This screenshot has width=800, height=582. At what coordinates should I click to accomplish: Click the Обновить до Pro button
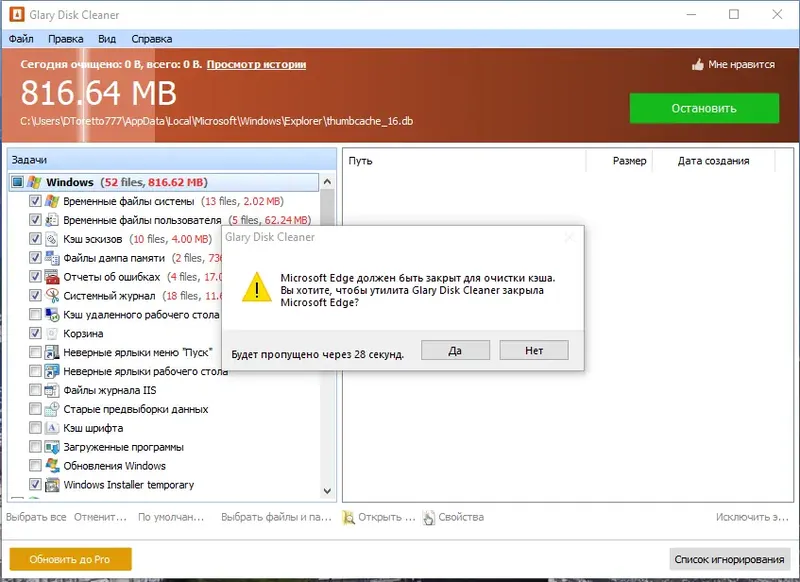(70, 560)
